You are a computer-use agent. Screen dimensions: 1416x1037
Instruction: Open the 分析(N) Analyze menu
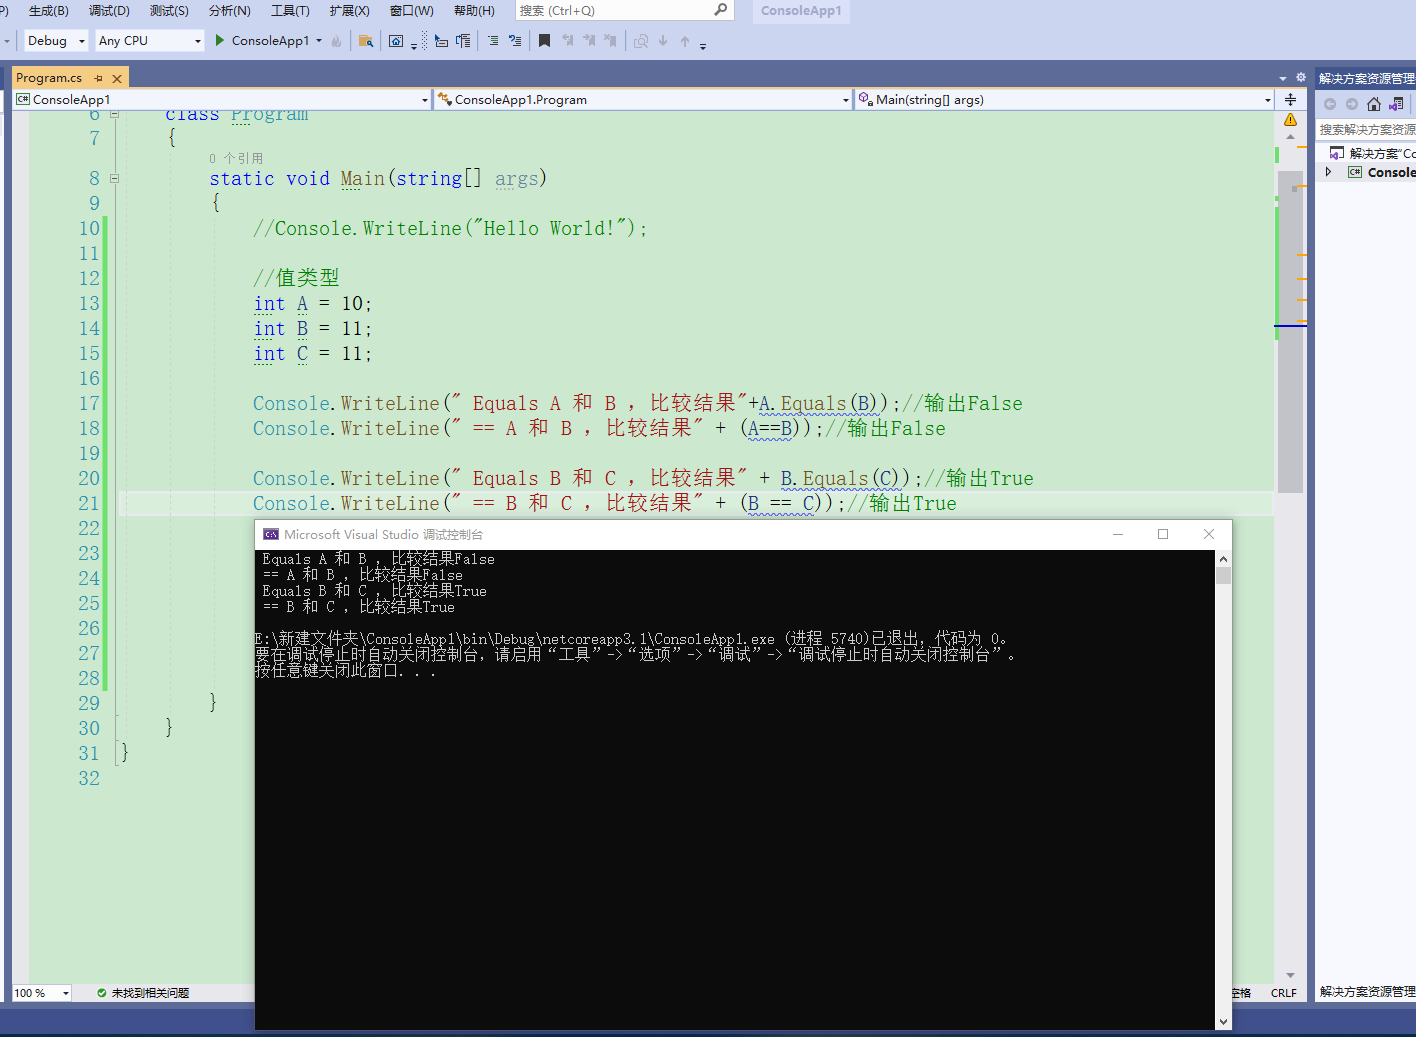click(229, 11)
